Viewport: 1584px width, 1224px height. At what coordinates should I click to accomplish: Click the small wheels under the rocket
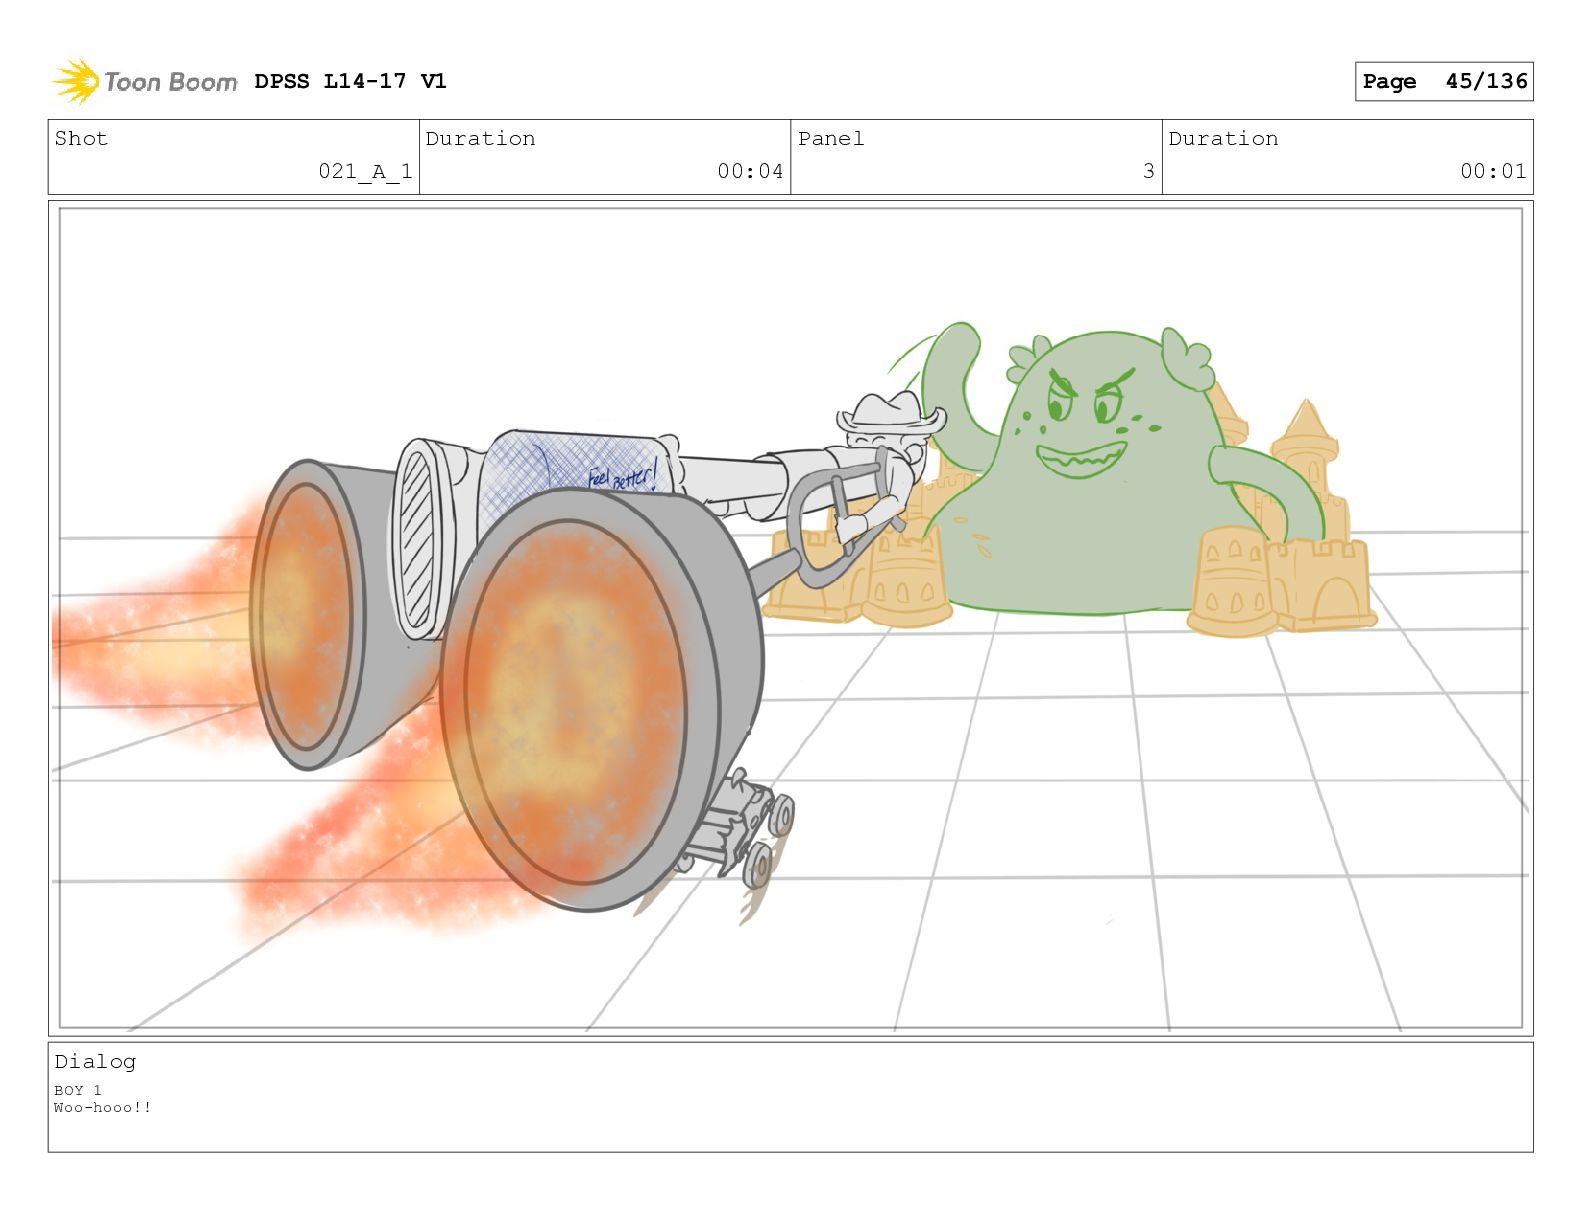point(760,840)
